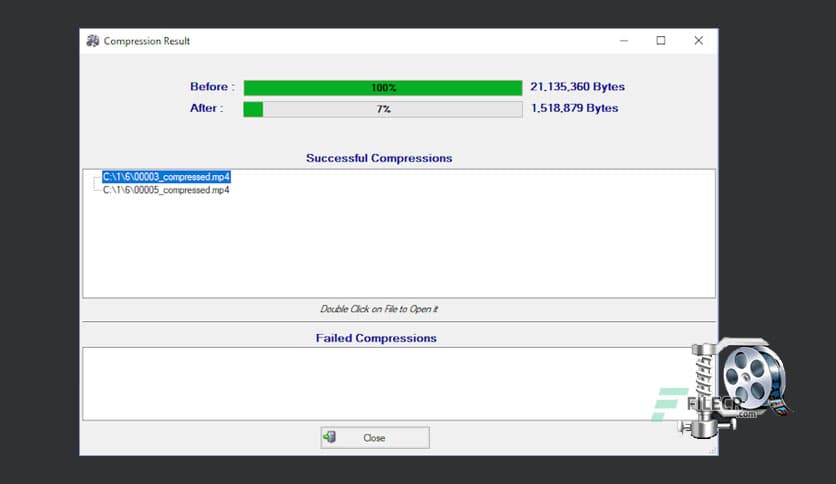Click the Successful Compressions heading
Image resolution: width=836 pixels, height=484 pixels.
379,158
